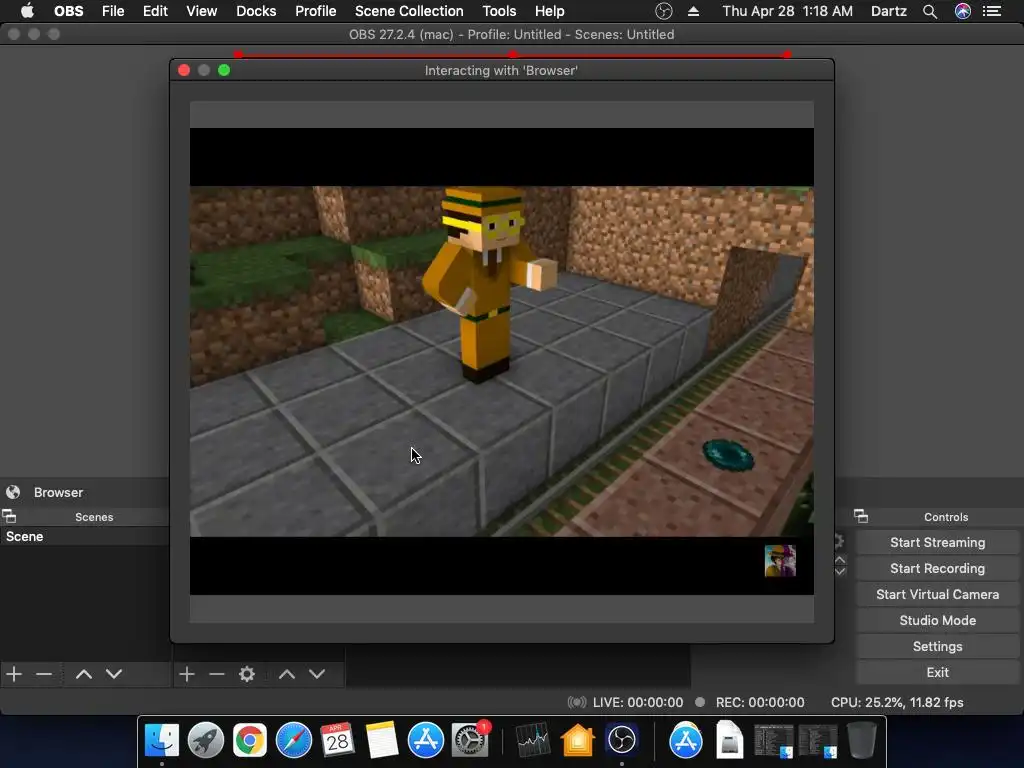The height and width of the screenshot is (768, 1024).
Task: Open the File menu
Action: click(113, 11)
